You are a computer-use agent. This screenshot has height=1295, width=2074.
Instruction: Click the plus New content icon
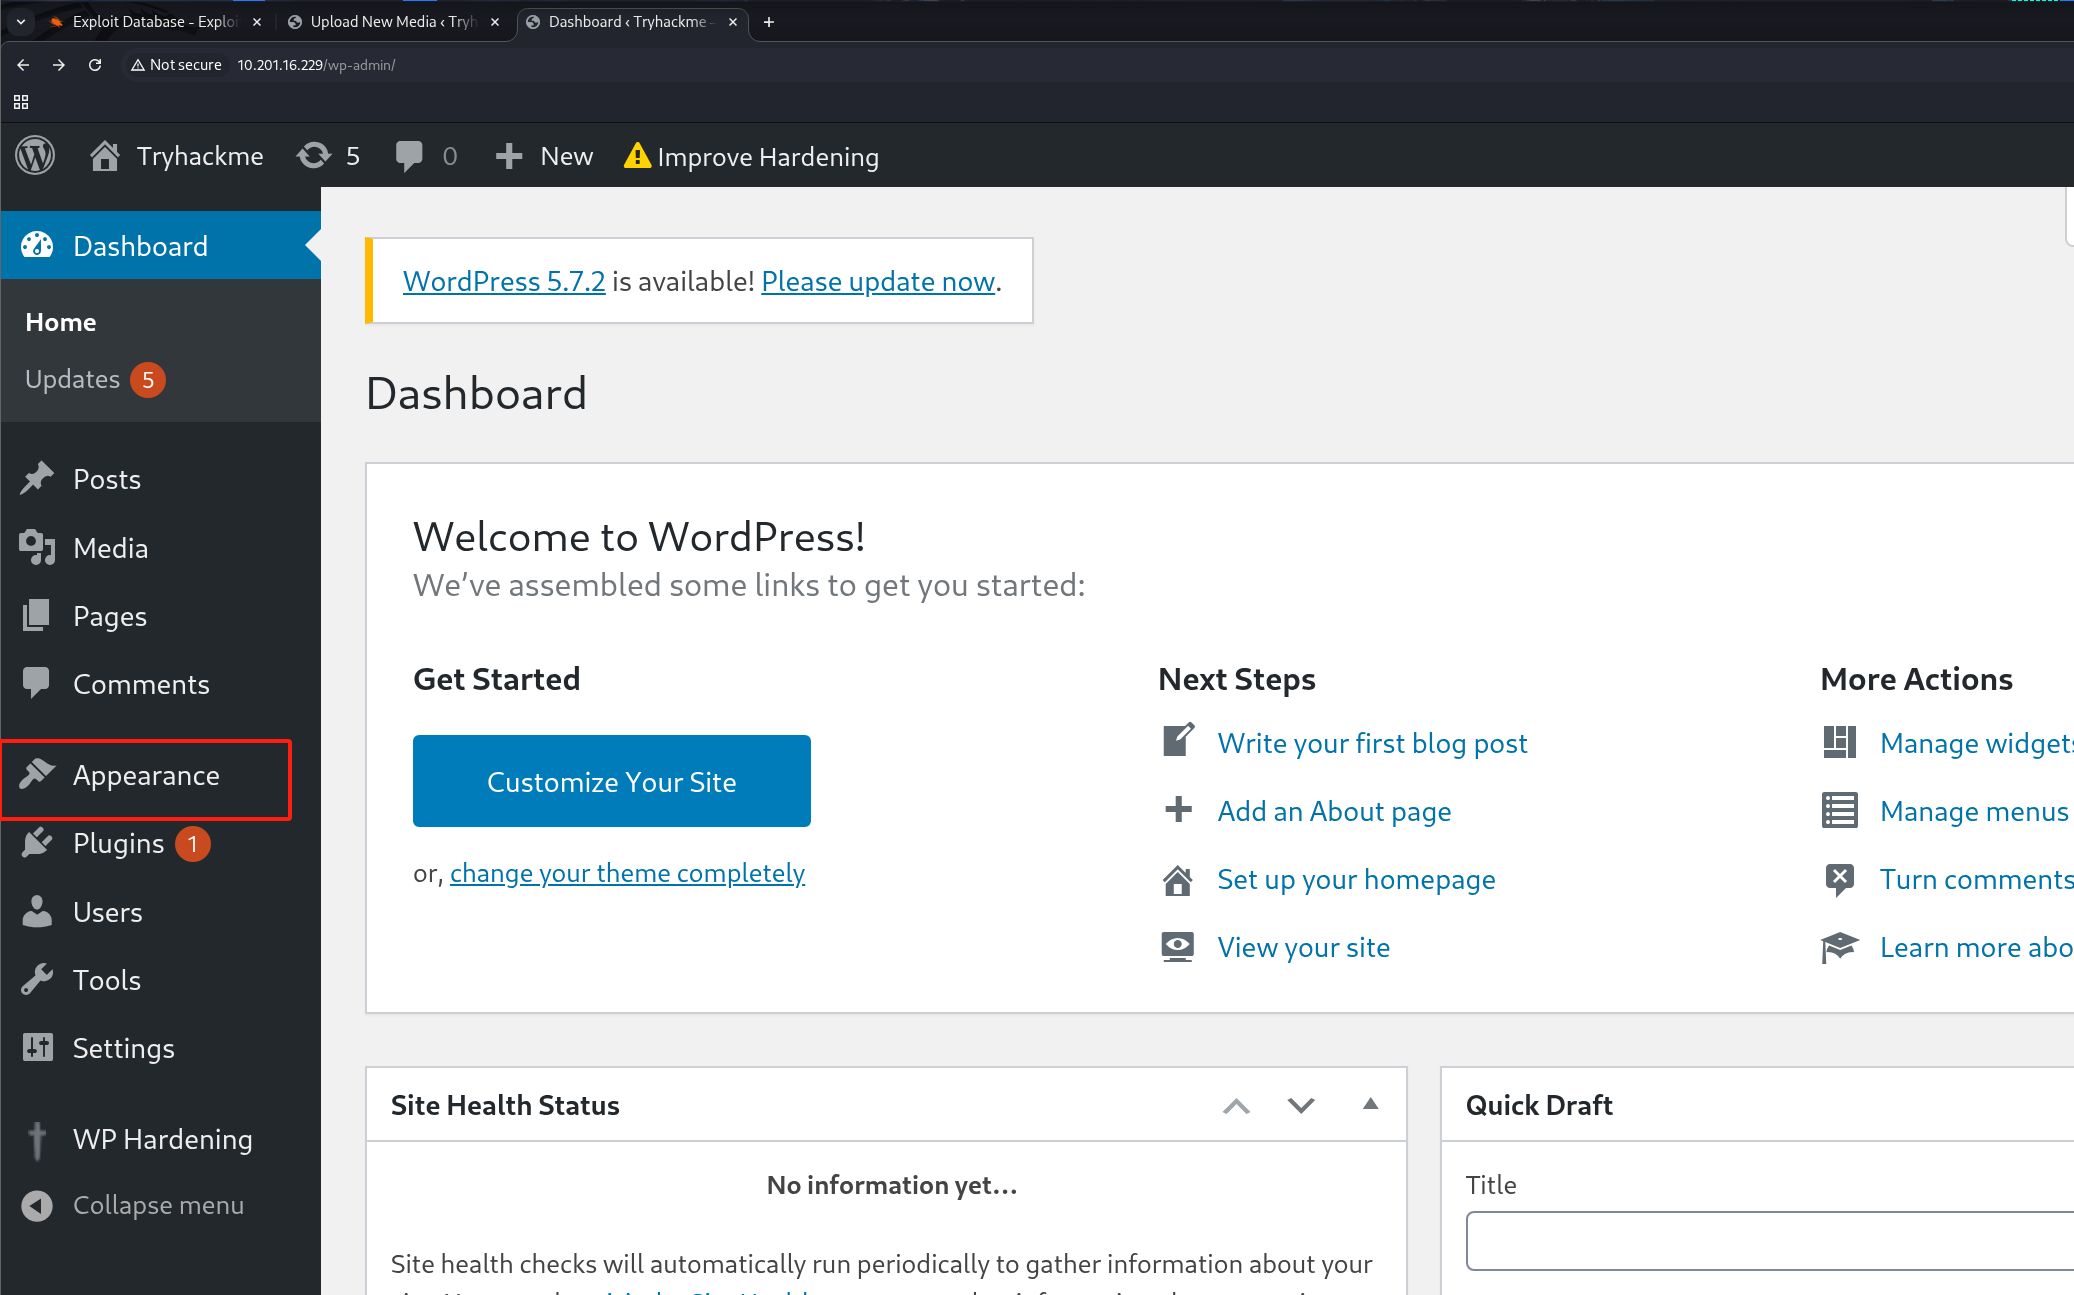[509, 156]
